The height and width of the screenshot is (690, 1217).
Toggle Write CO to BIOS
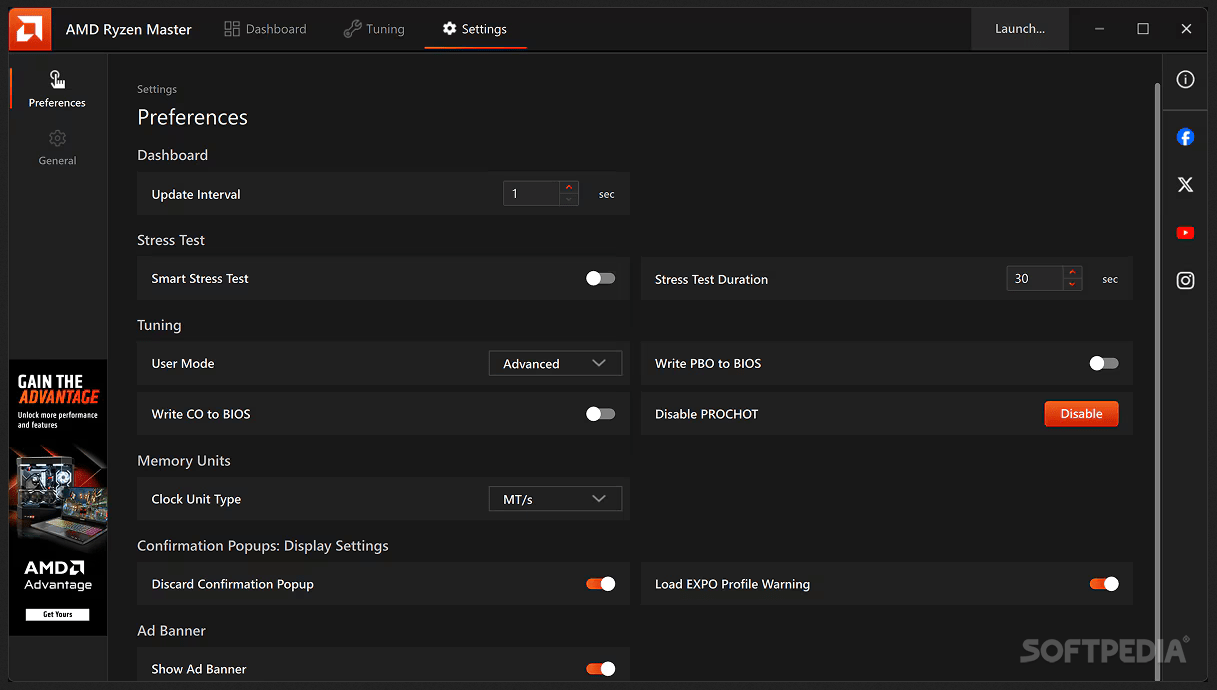point(600,413)
